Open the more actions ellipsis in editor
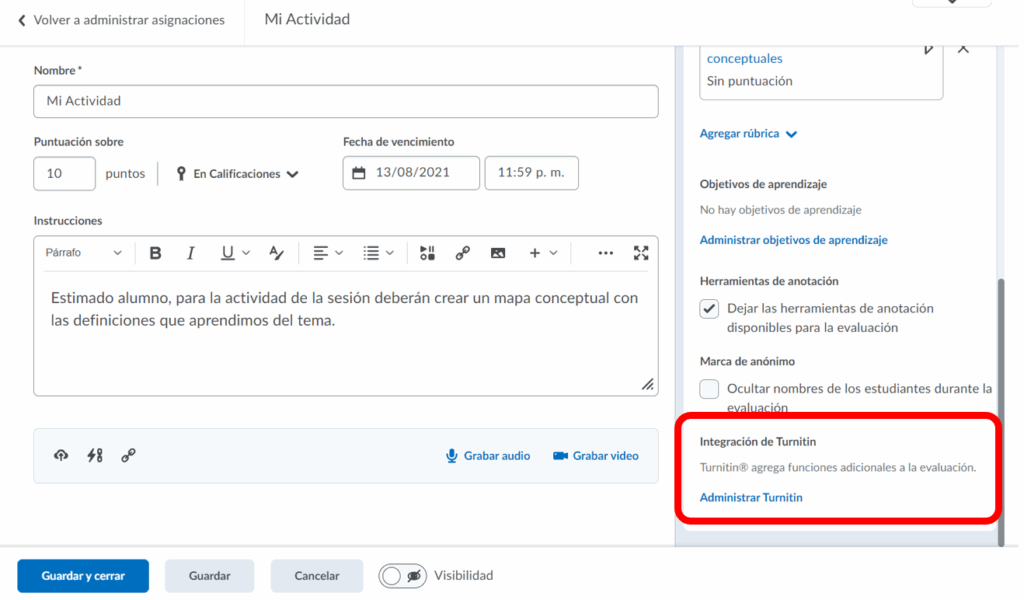 (605, 253)
